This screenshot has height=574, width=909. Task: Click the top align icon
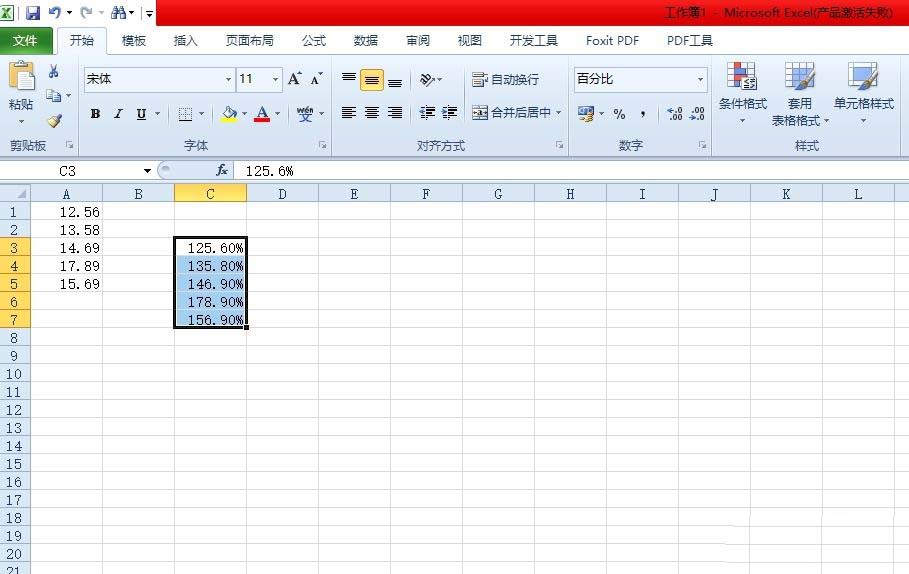[x=348, y=79]
